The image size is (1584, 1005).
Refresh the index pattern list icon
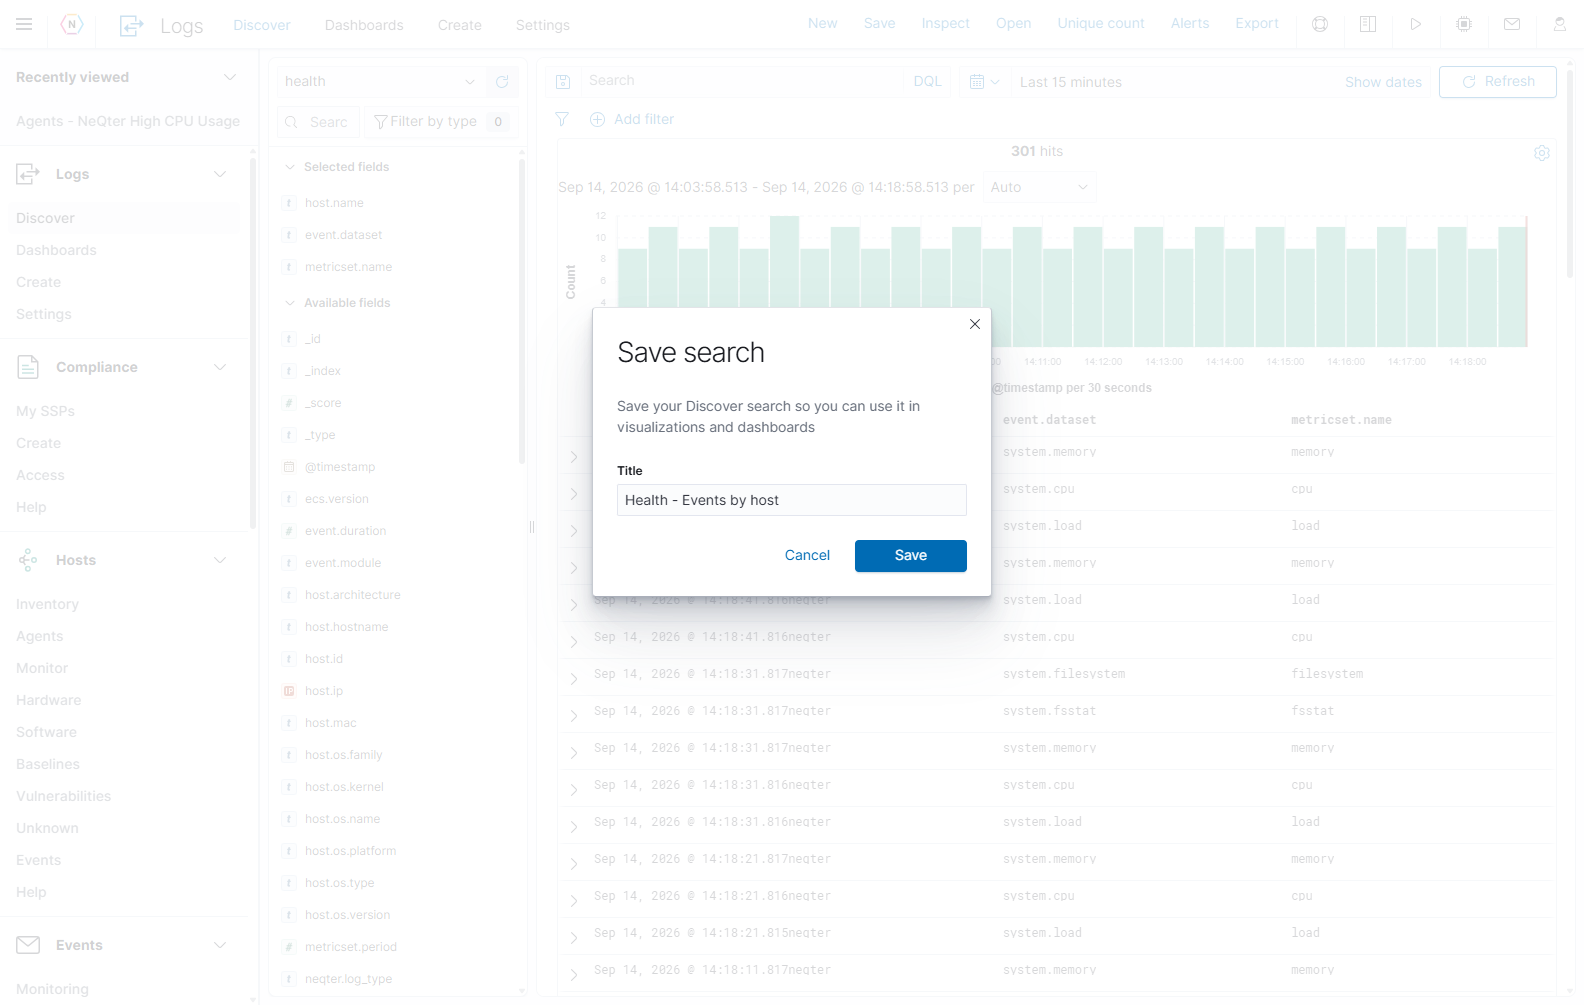click(502, 82)
